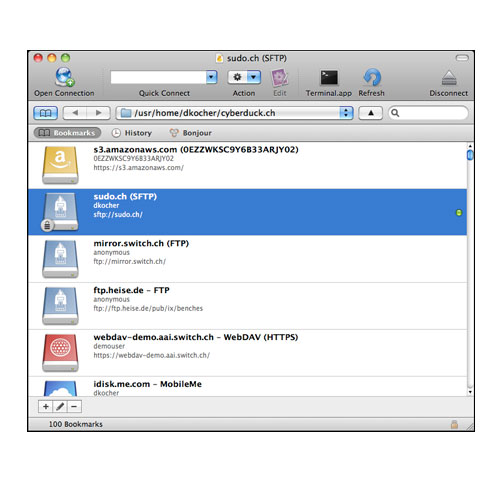Click the ftp://mirror.switch.ch/ URL text
The height and width of the screenshot is (480, 500).
click(x=130, y=261)
